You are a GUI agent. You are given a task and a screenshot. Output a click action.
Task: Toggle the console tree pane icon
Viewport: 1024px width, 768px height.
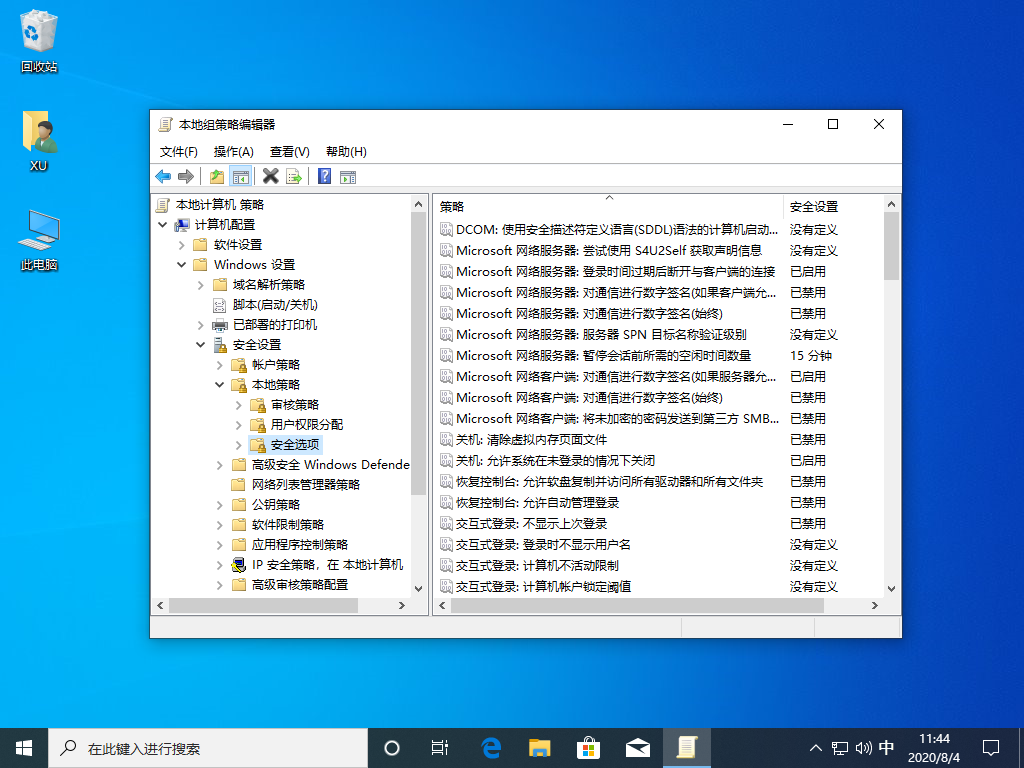240,176
